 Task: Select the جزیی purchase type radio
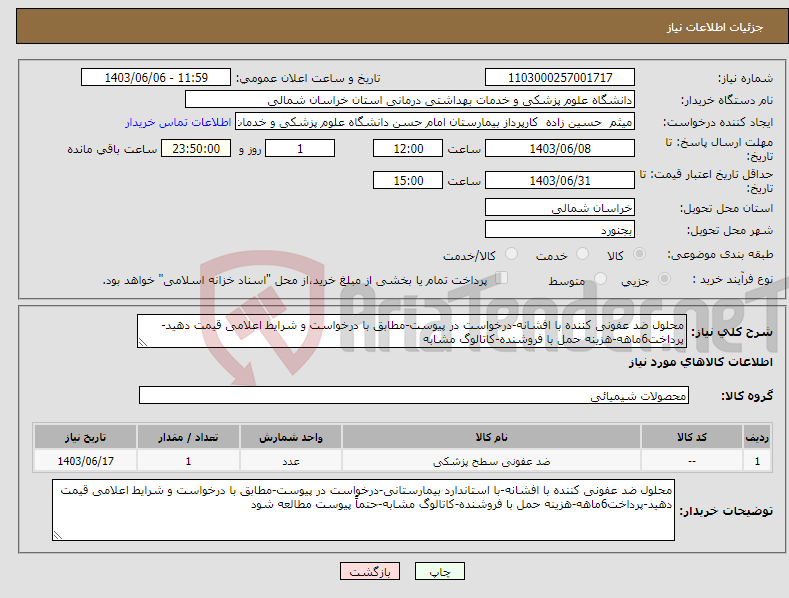(664, 279)
